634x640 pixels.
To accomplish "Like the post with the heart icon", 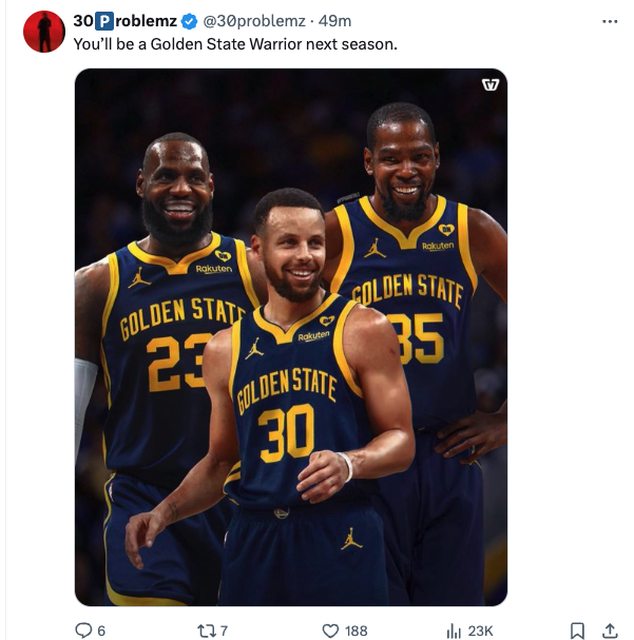I will pyautogui.click(x=330, y=630).
